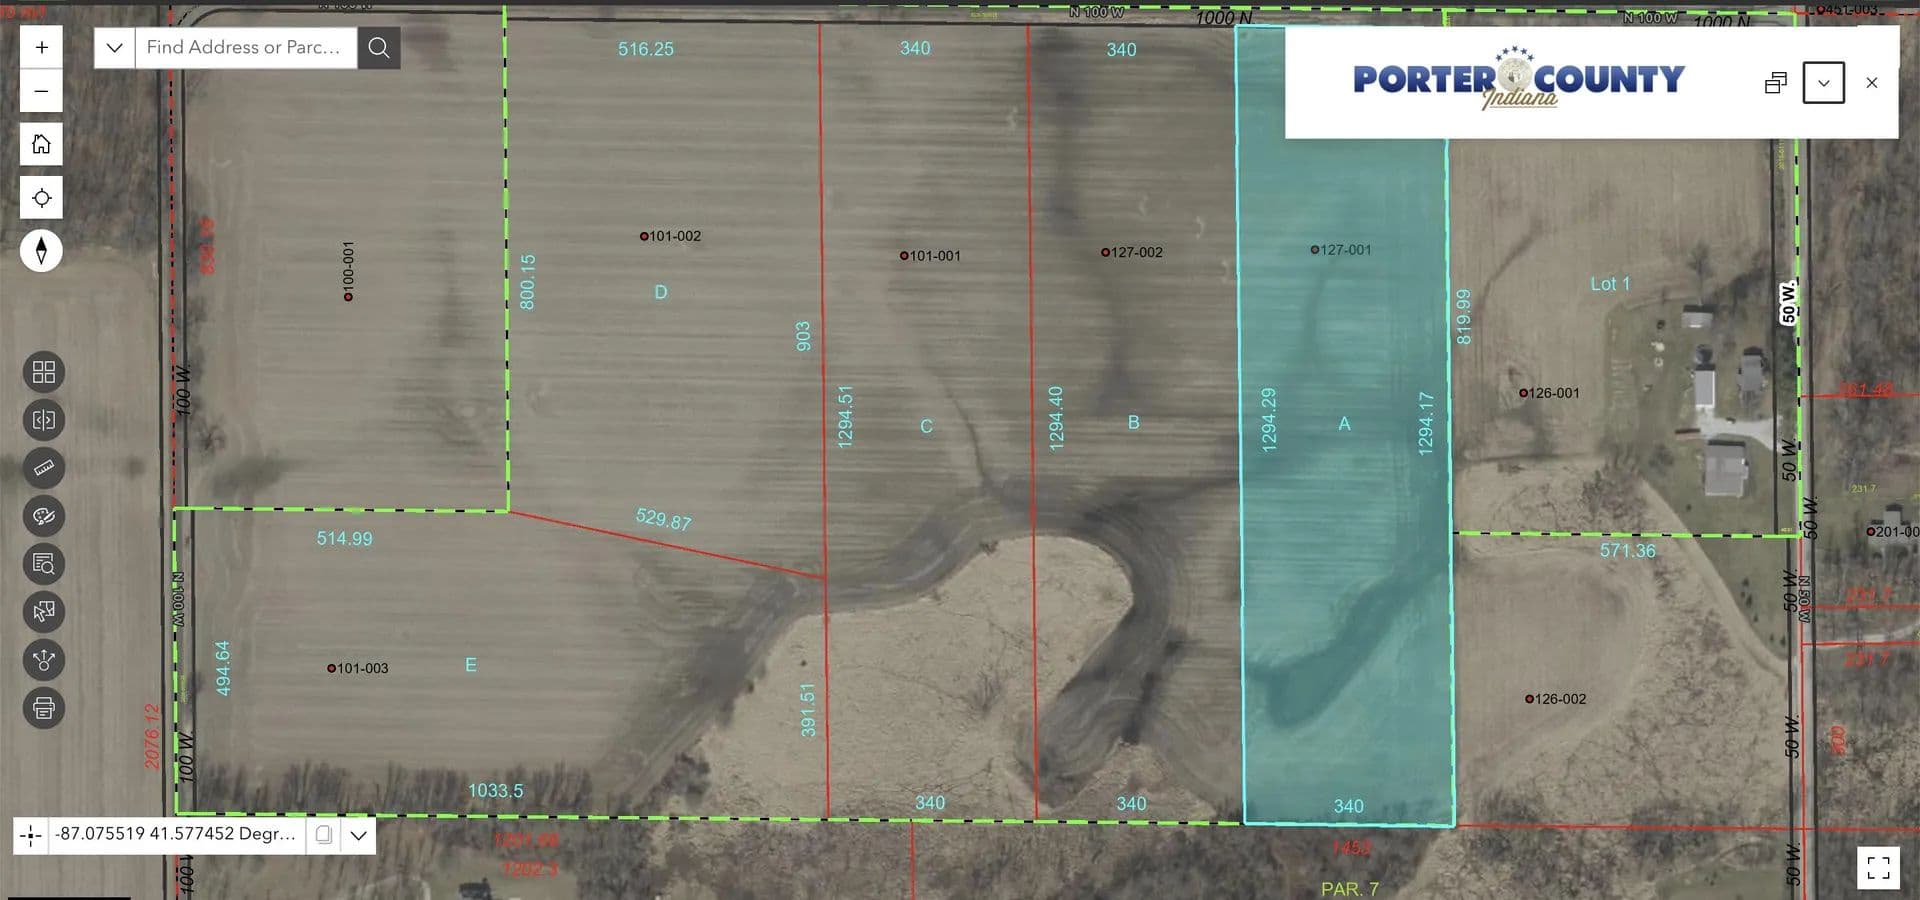Open the query search-list widget
This screenshot has width=1920, height=900.
[x=44, y=564]
